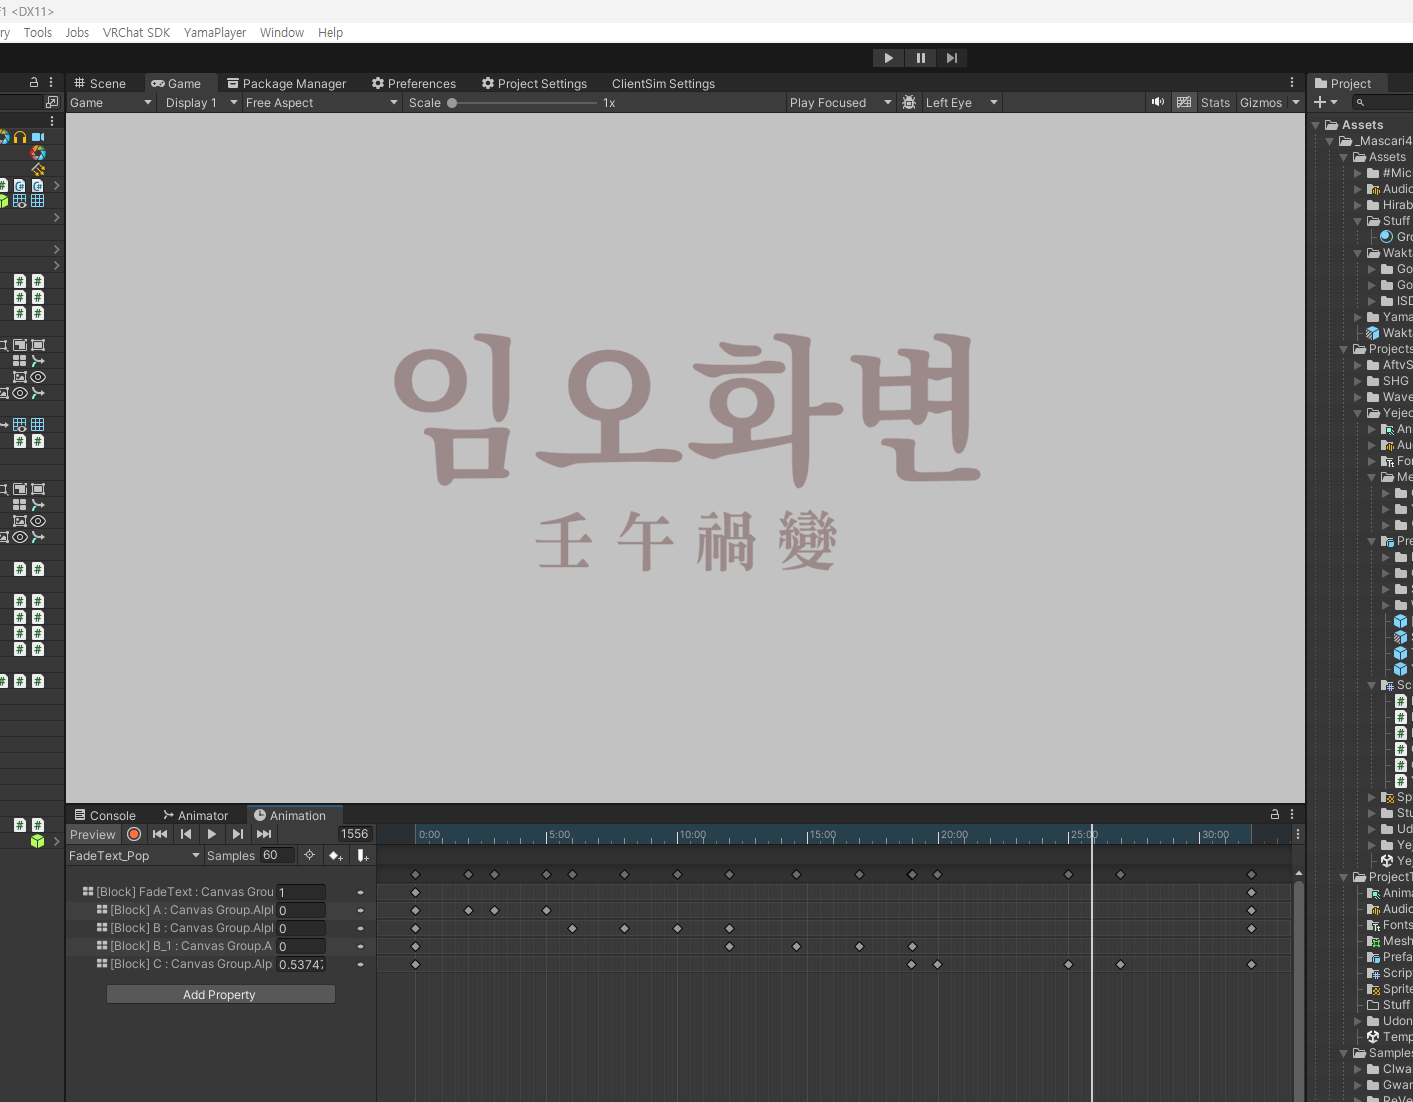Open the FadeText_Pop clip dropdown

(x=135, y=856)
